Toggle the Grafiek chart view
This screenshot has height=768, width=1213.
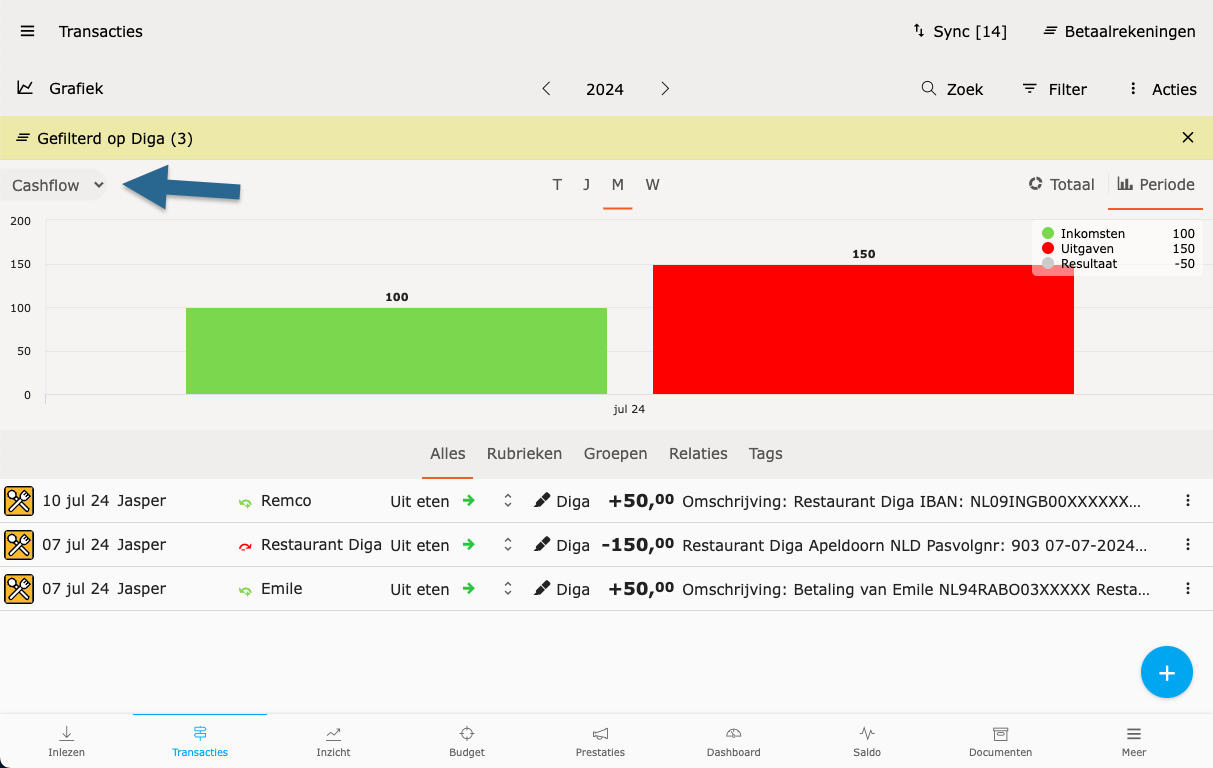pyautogui.click(x=60, y=88)
